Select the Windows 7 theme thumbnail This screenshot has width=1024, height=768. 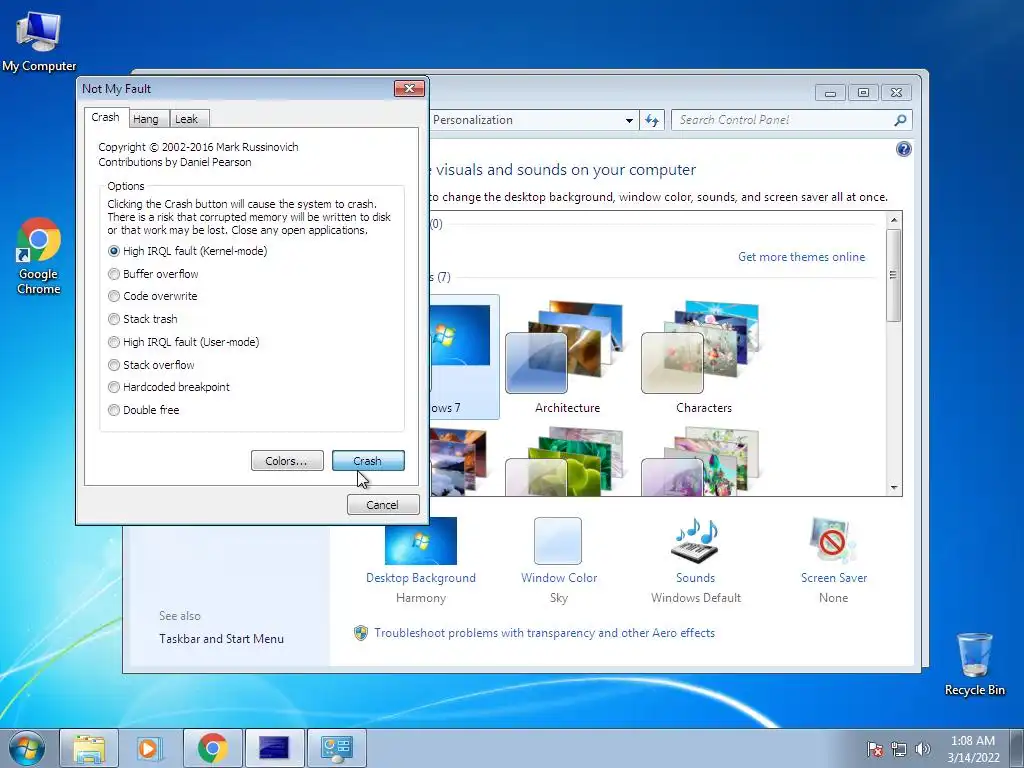[x=463, y=357]
